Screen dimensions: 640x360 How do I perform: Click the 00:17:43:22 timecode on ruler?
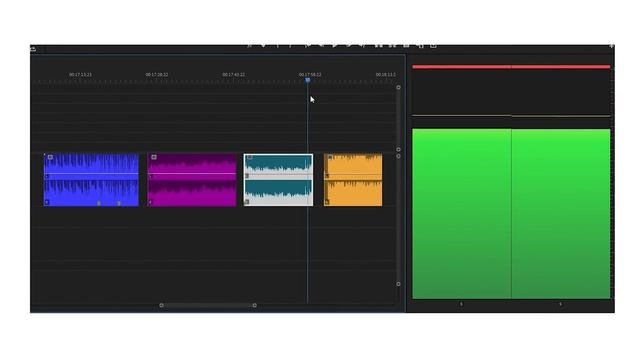point(233,75)
